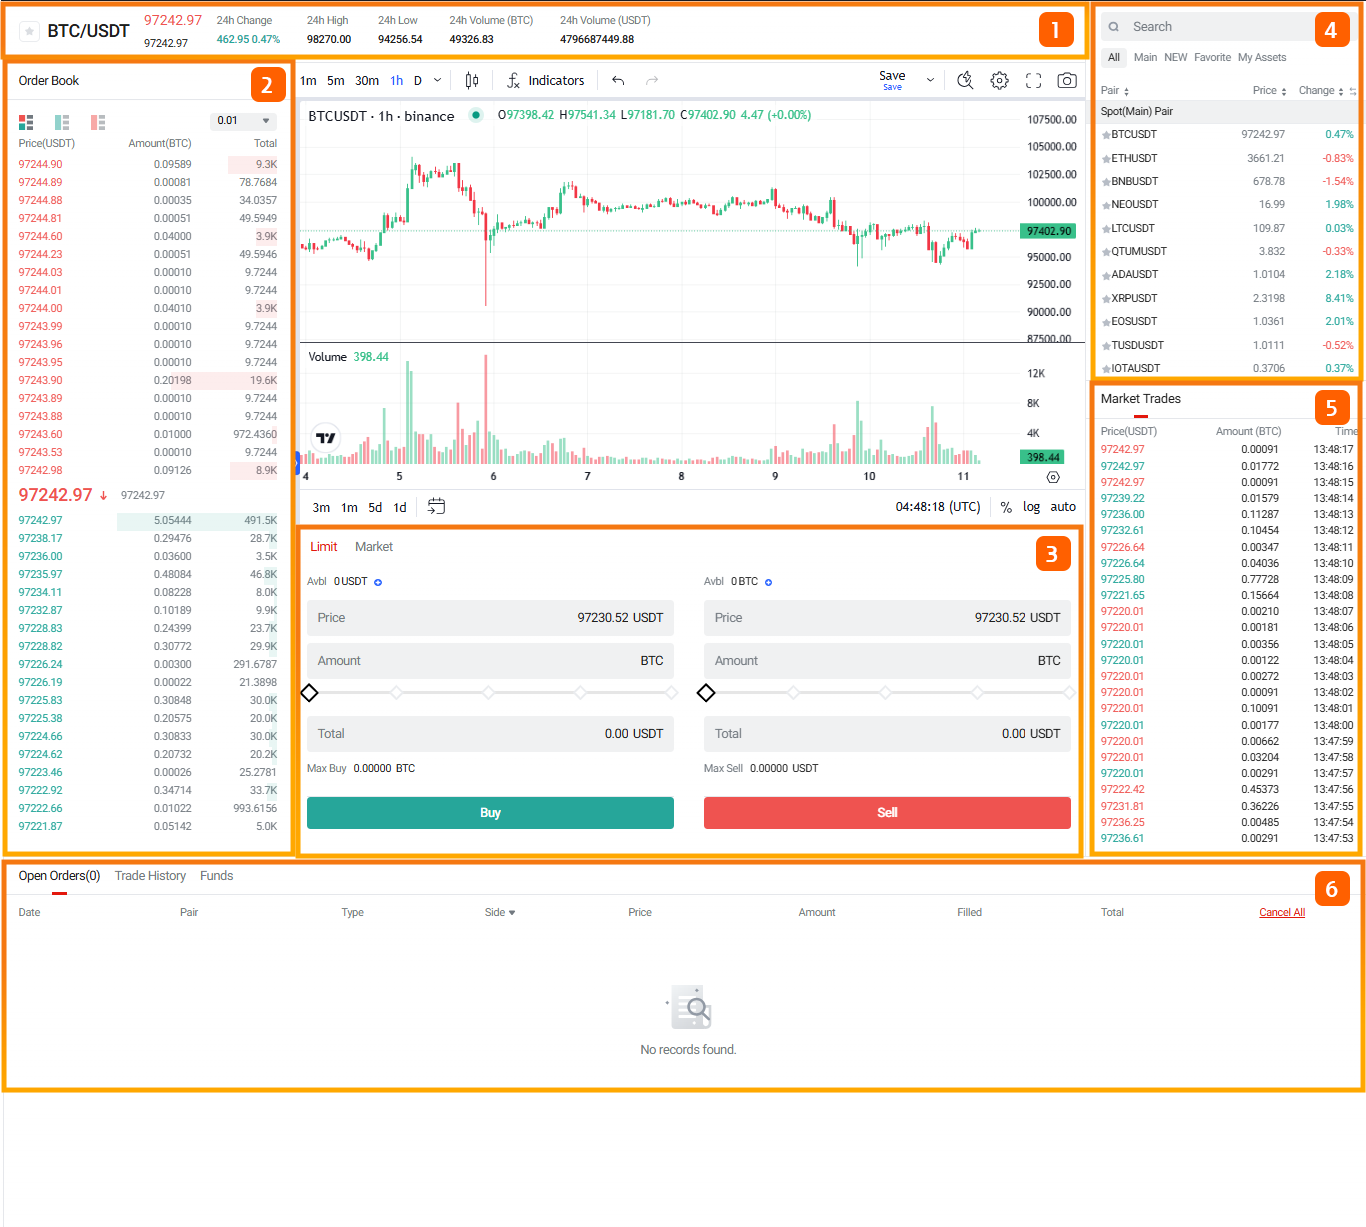Click the green Buy button
The image size is (1366, 1227).
pos(490,813)
